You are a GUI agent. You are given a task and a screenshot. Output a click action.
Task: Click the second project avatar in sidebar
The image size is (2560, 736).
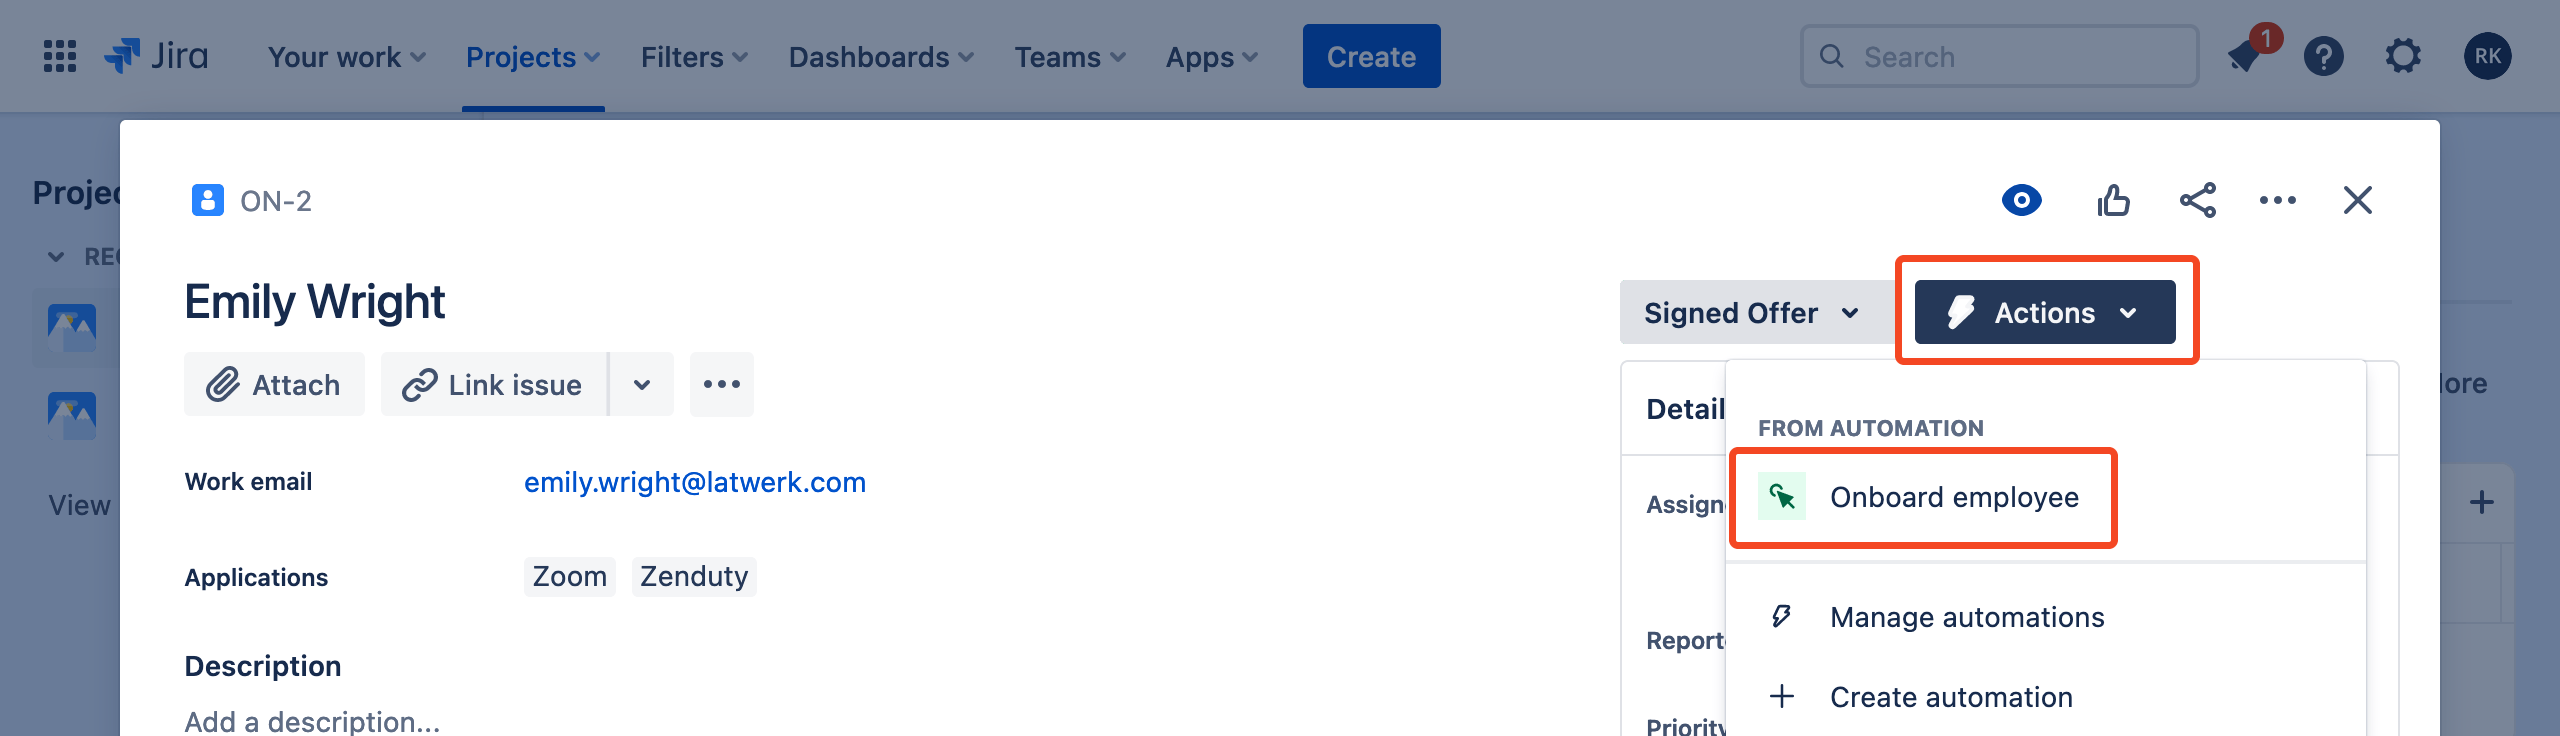[72, 414]
